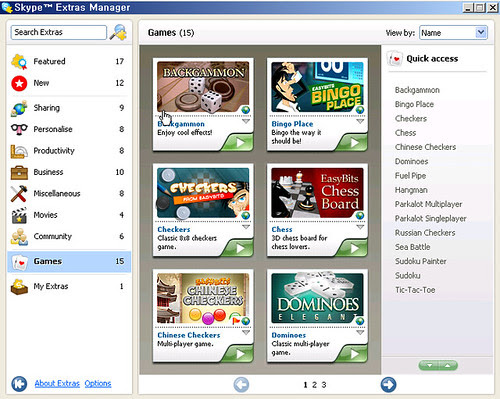
Task: Click the Personalise glasses-and-mustache icon
Action: pyautogui.click(x=19, y=129)
